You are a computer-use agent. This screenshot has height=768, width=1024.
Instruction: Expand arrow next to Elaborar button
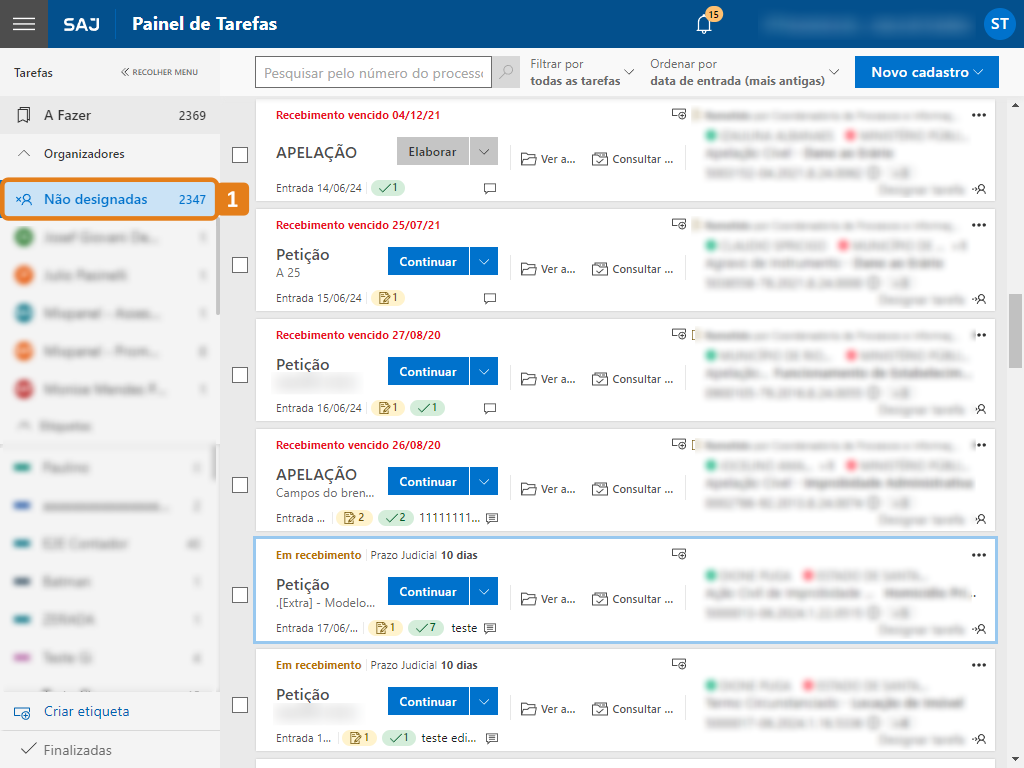pos(483,152)
